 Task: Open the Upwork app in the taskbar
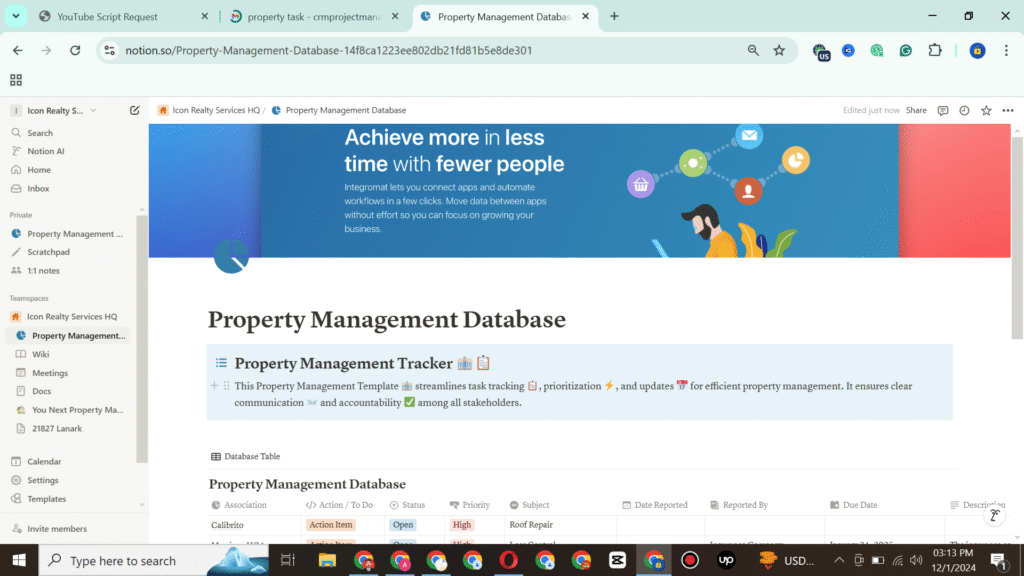[726, 560]
